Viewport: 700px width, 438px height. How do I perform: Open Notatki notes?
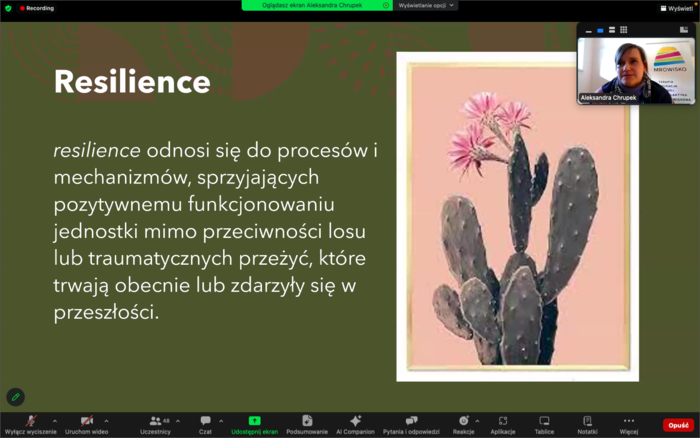click(587, 424)
